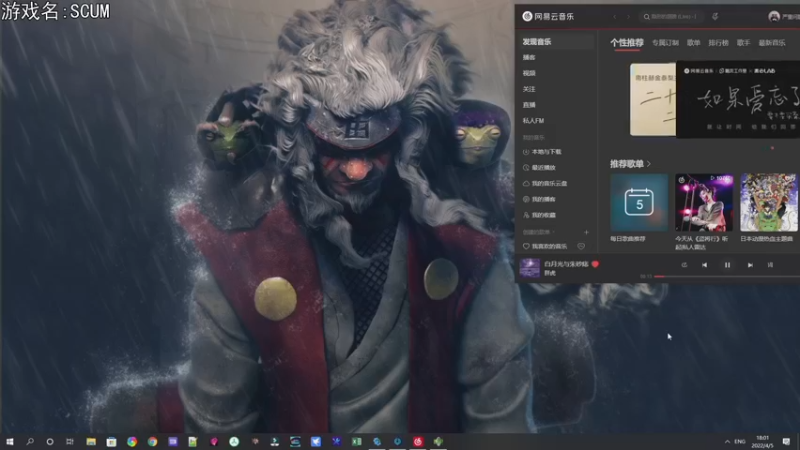The height and width of the screenshot is (450, 800).
Task: Open 发现音乐 in NetEase sidebar
Action: coord(556,42)
